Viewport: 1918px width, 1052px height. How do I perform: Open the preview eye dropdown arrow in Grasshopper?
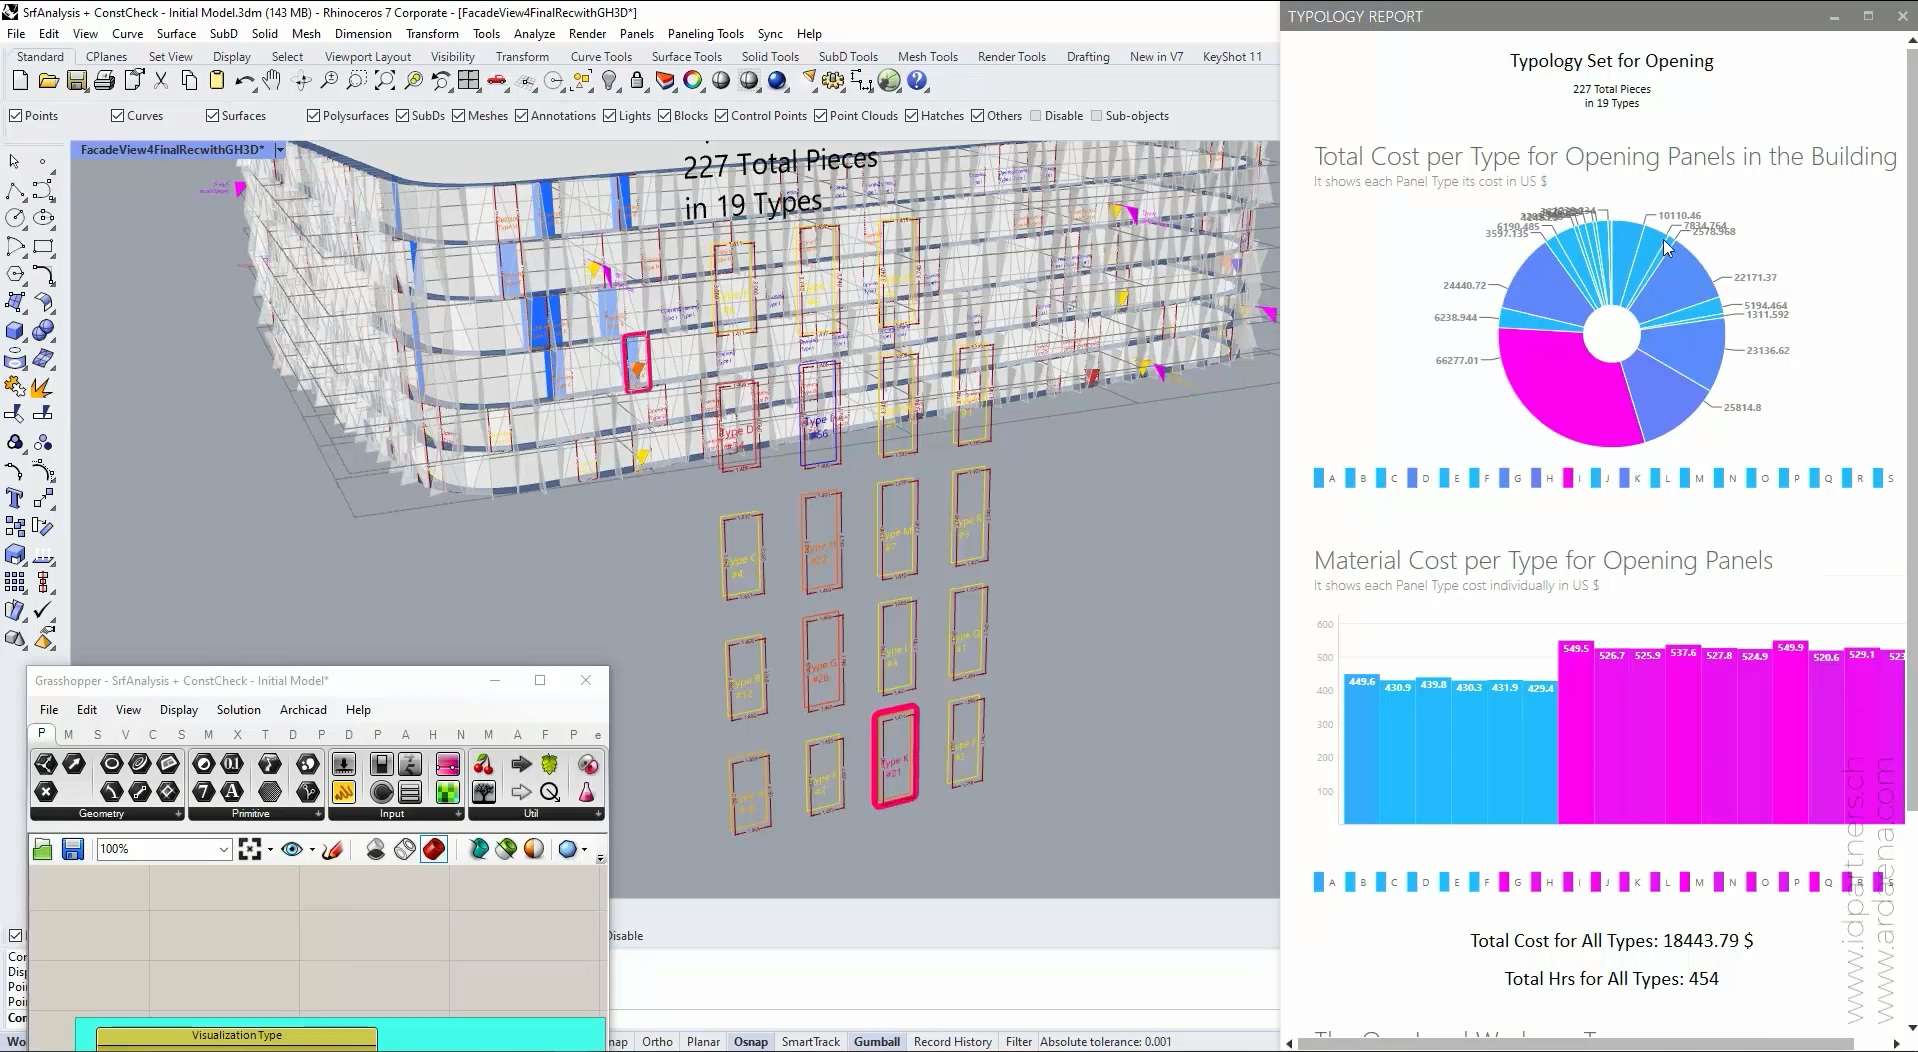(x=312, y=850)
